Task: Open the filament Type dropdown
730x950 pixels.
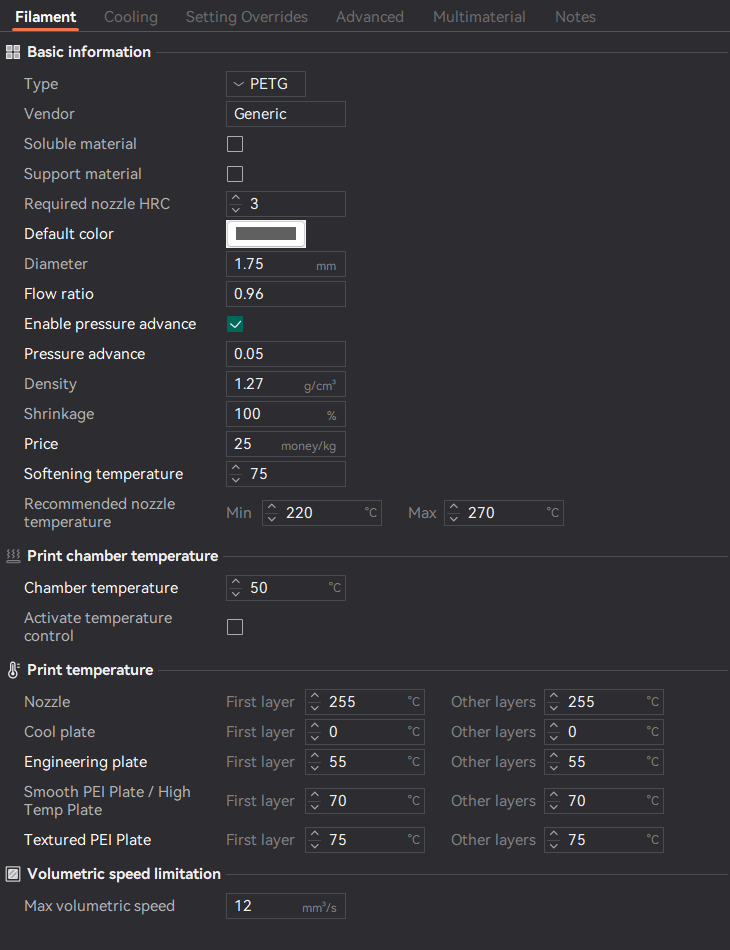Action: pos(265,84)
